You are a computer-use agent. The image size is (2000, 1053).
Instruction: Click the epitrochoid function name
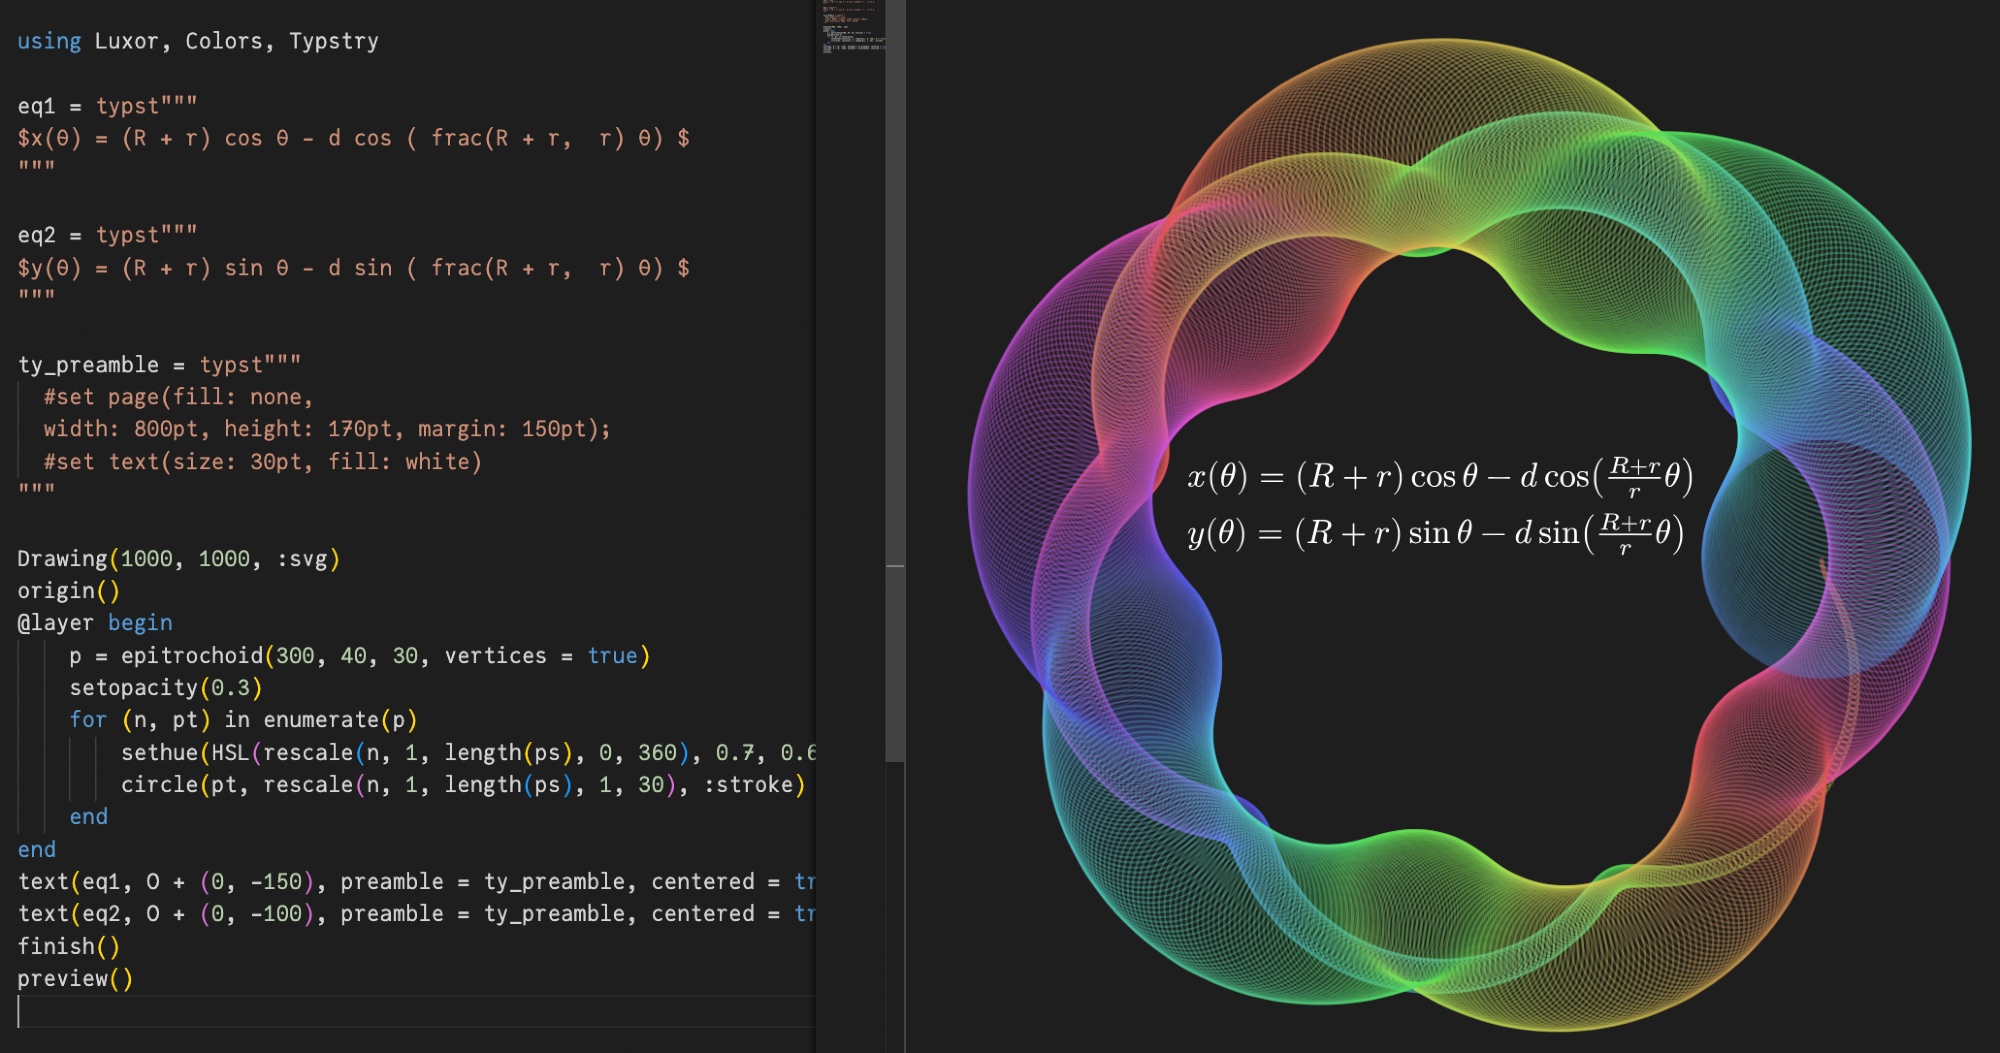[191, 656]
